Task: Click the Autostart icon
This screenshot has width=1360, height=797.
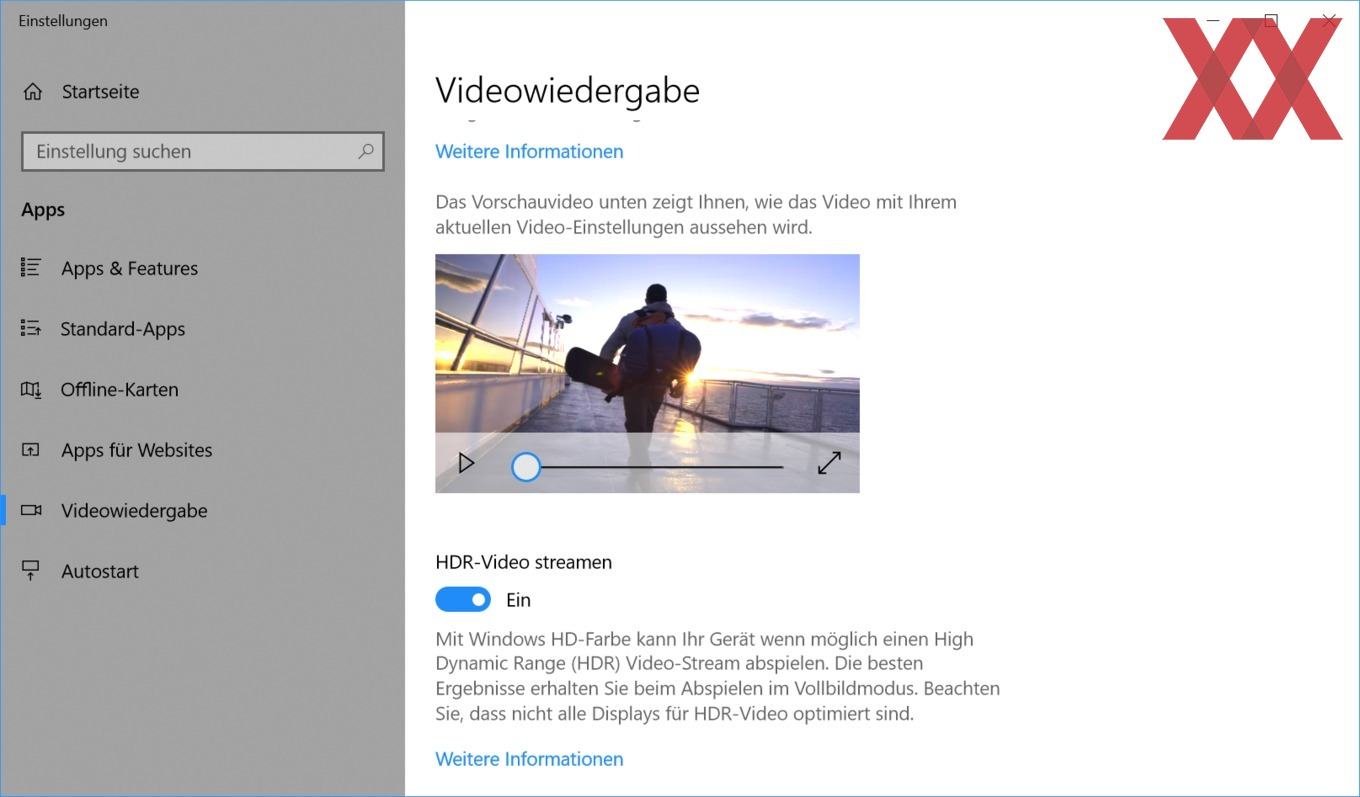Action: (31, 571)
